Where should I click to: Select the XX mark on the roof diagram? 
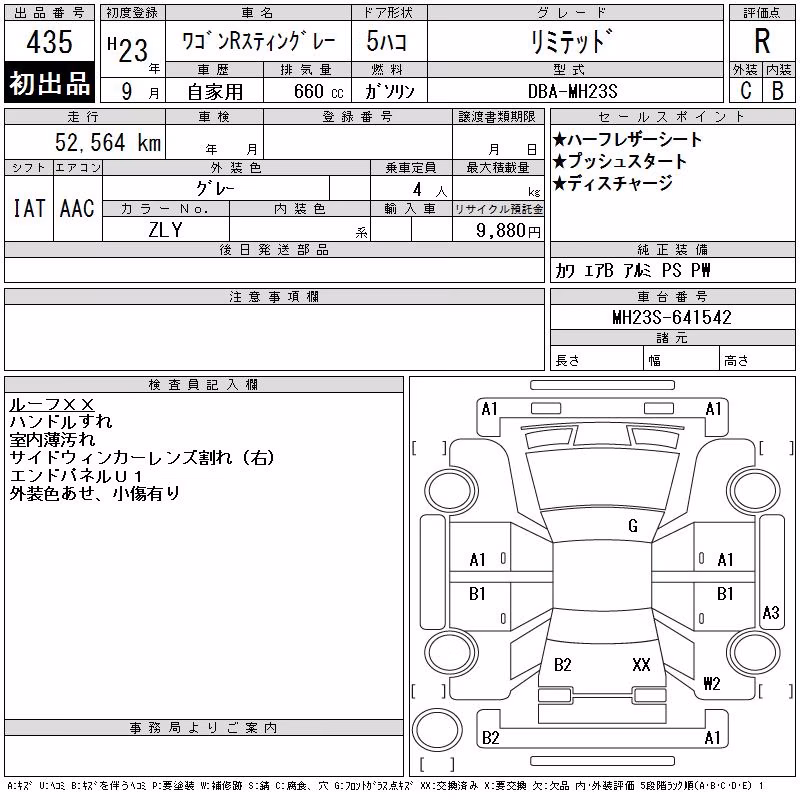tap(641, 665)
